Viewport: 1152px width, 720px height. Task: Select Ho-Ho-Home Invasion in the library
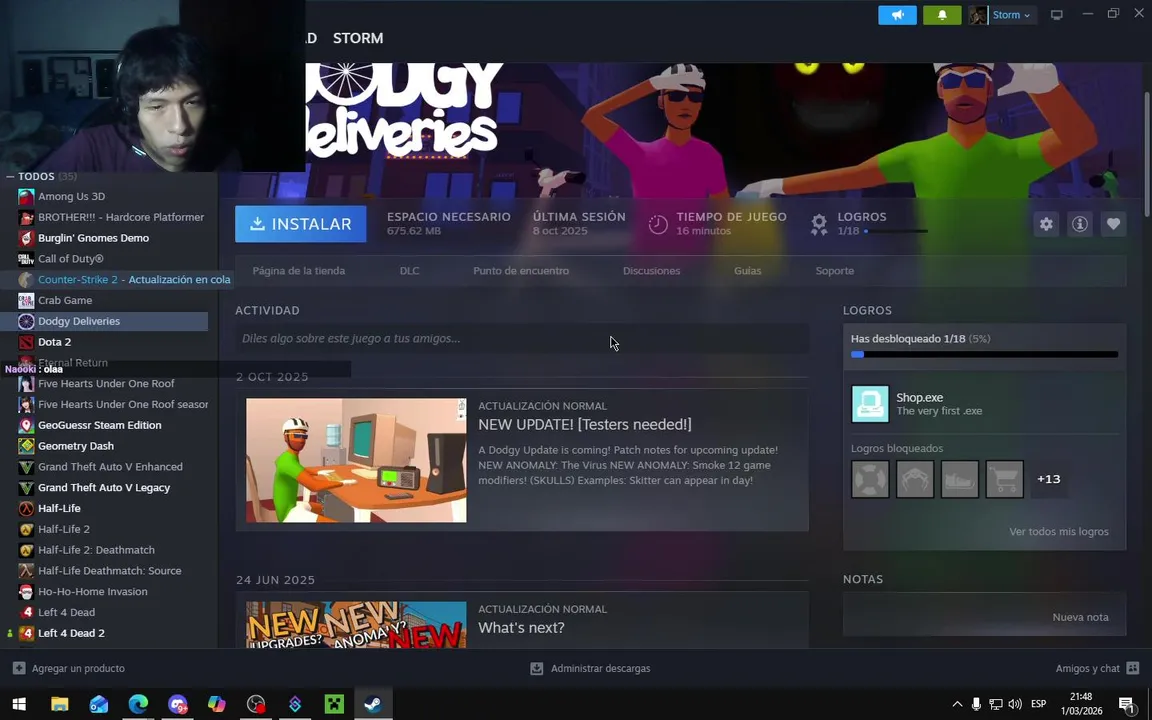[x=93, y=591]
